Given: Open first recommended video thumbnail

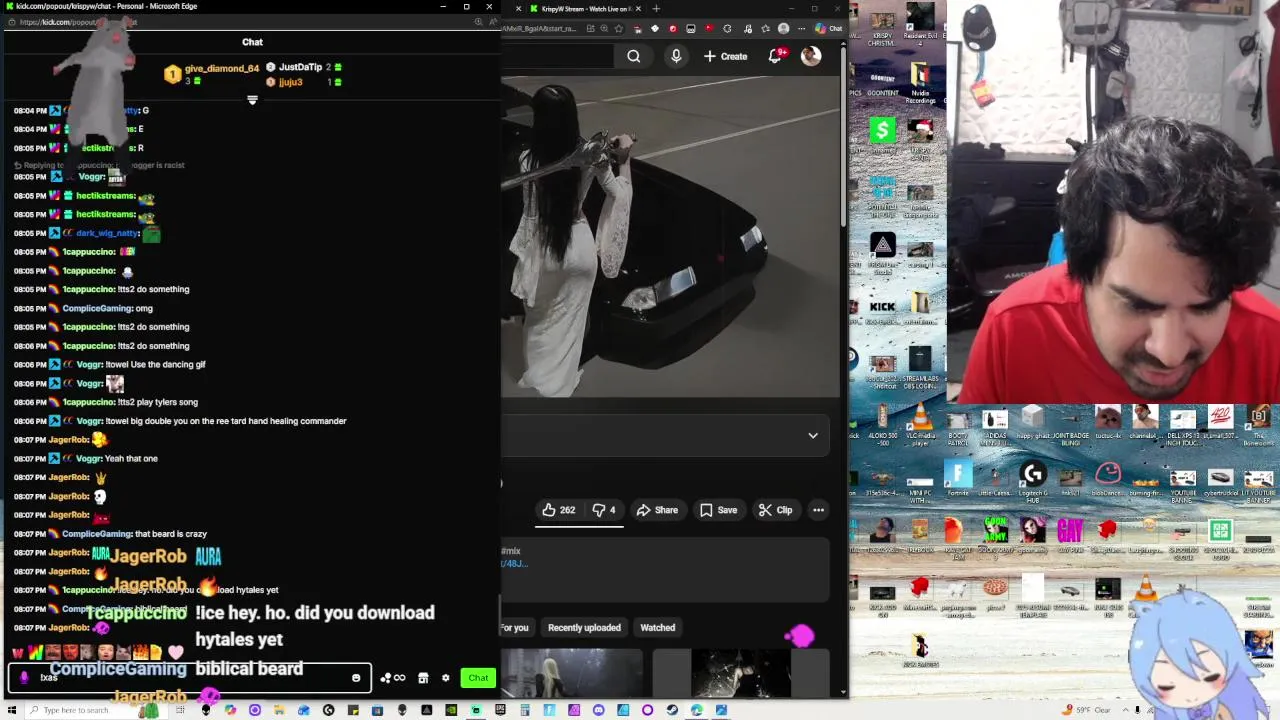Looking at the screenshot, I should pos(573,672).
